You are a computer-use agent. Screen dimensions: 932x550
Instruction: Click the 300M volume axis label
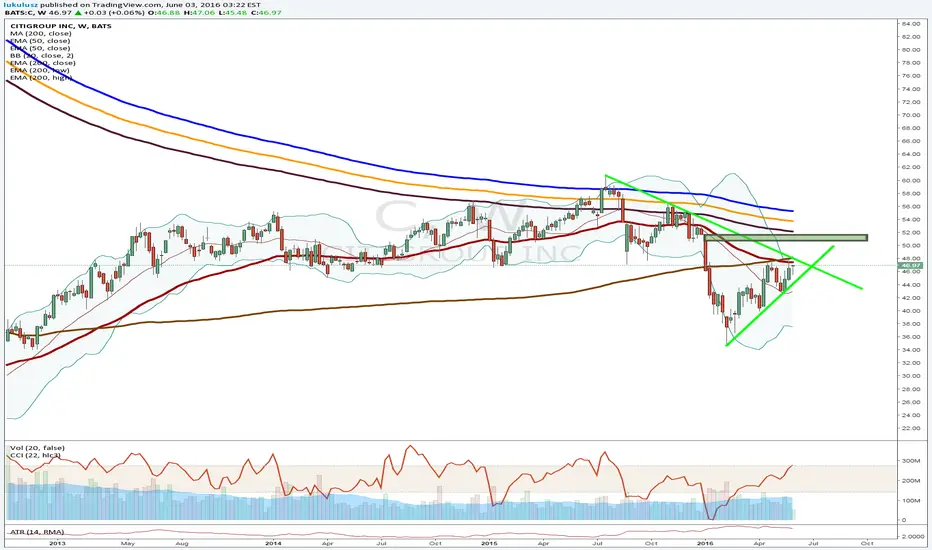912,461
